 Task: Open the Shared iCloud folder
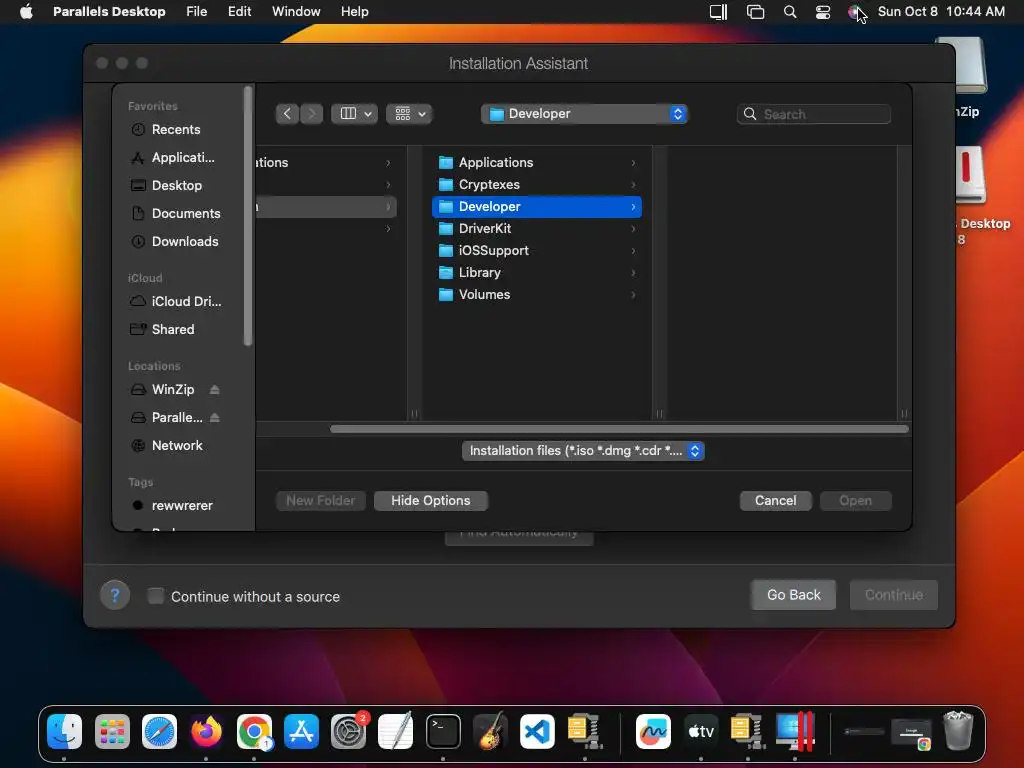pyautogui.click(x=175, y=329)
